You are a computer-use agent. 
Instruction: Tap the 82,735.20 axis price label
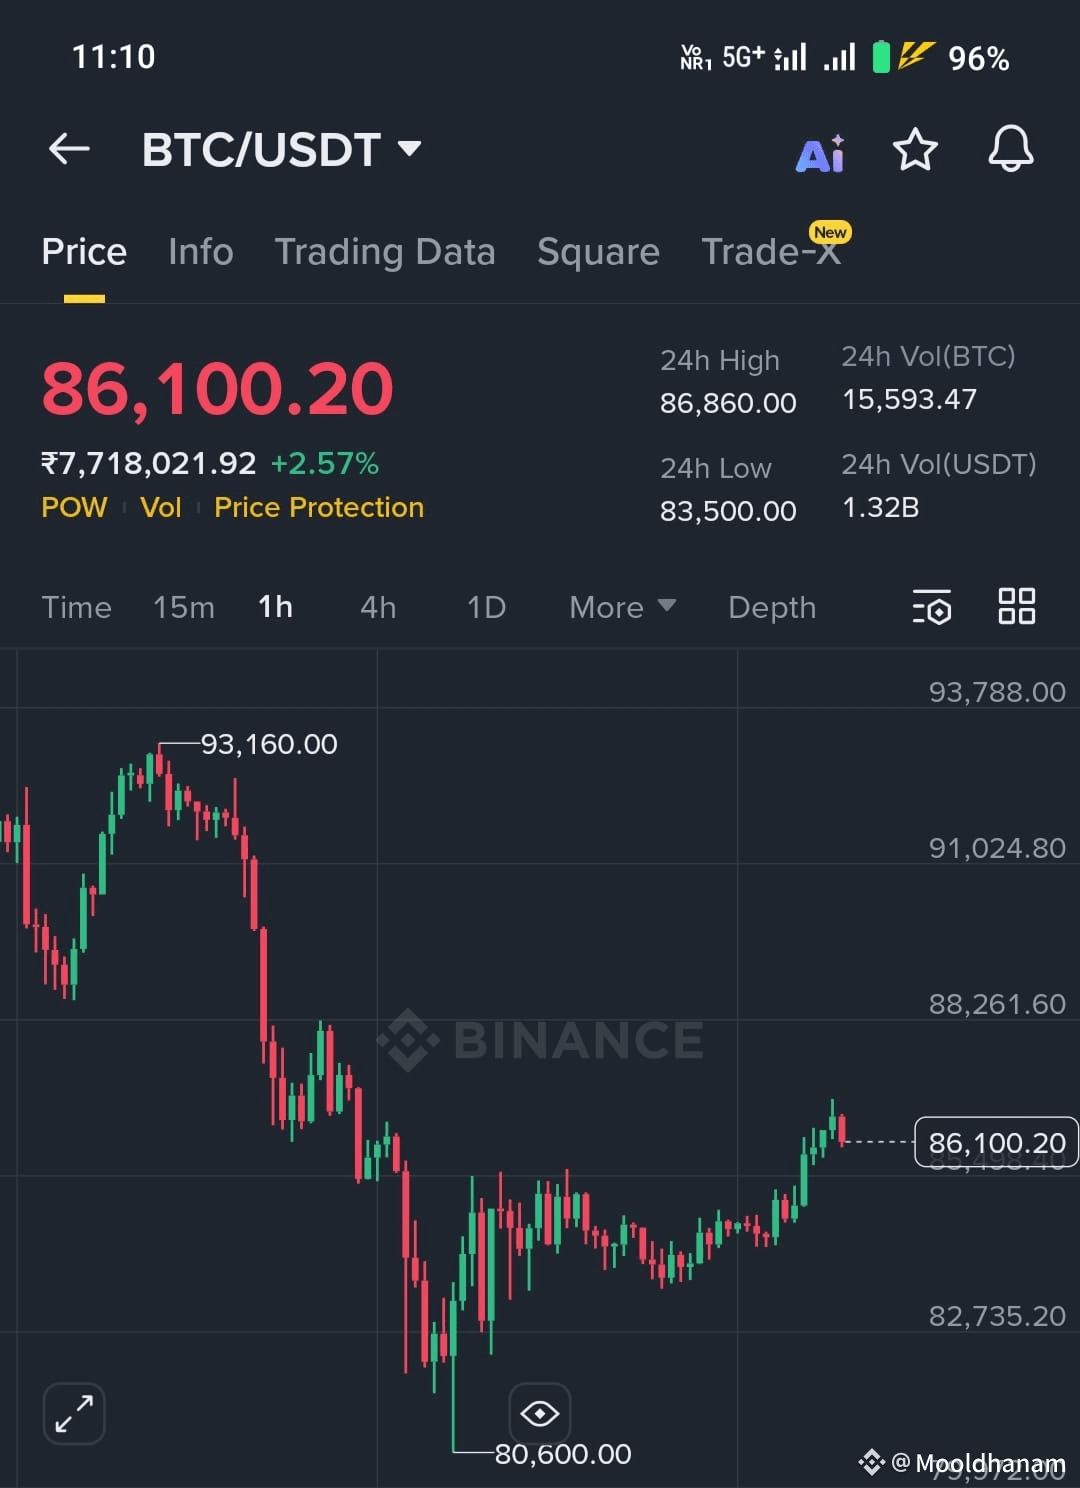pyautogui.click(x=997, y=1316)
